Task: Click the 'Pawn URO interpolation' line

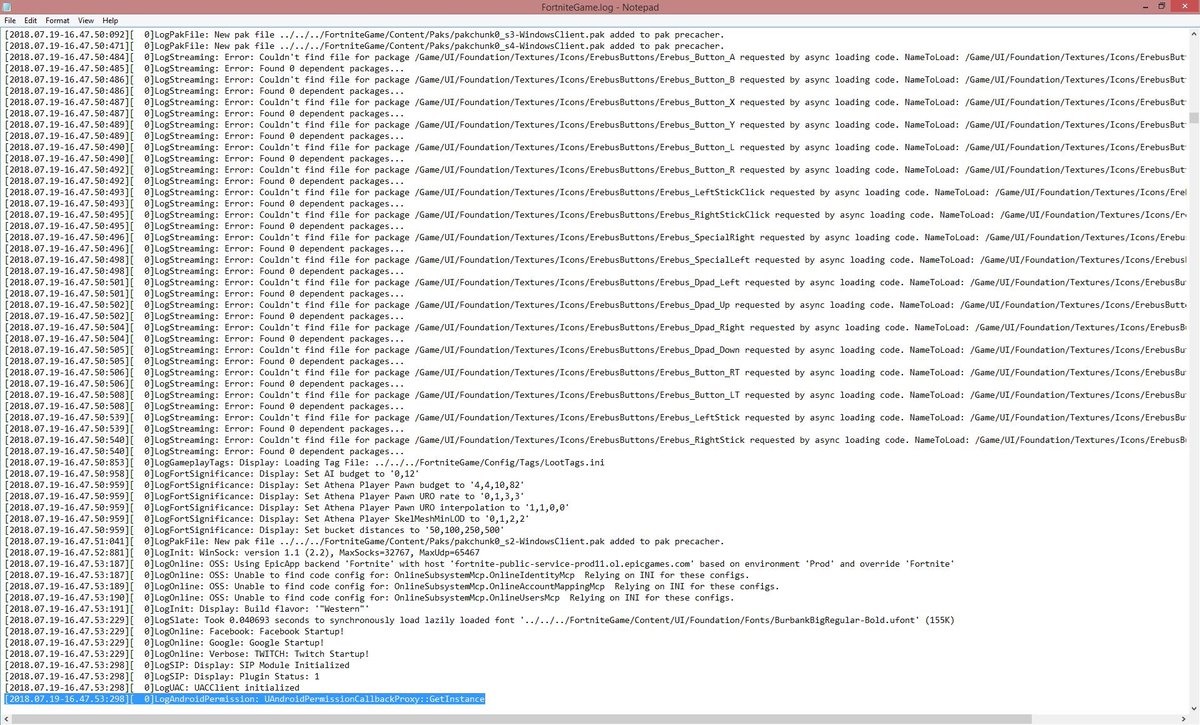Action: tap(286, 507)
